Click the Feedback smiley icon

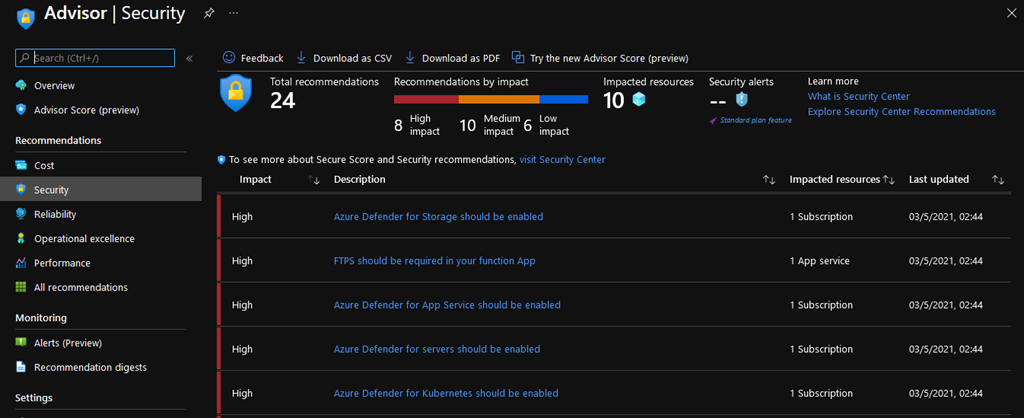[229, 58]
